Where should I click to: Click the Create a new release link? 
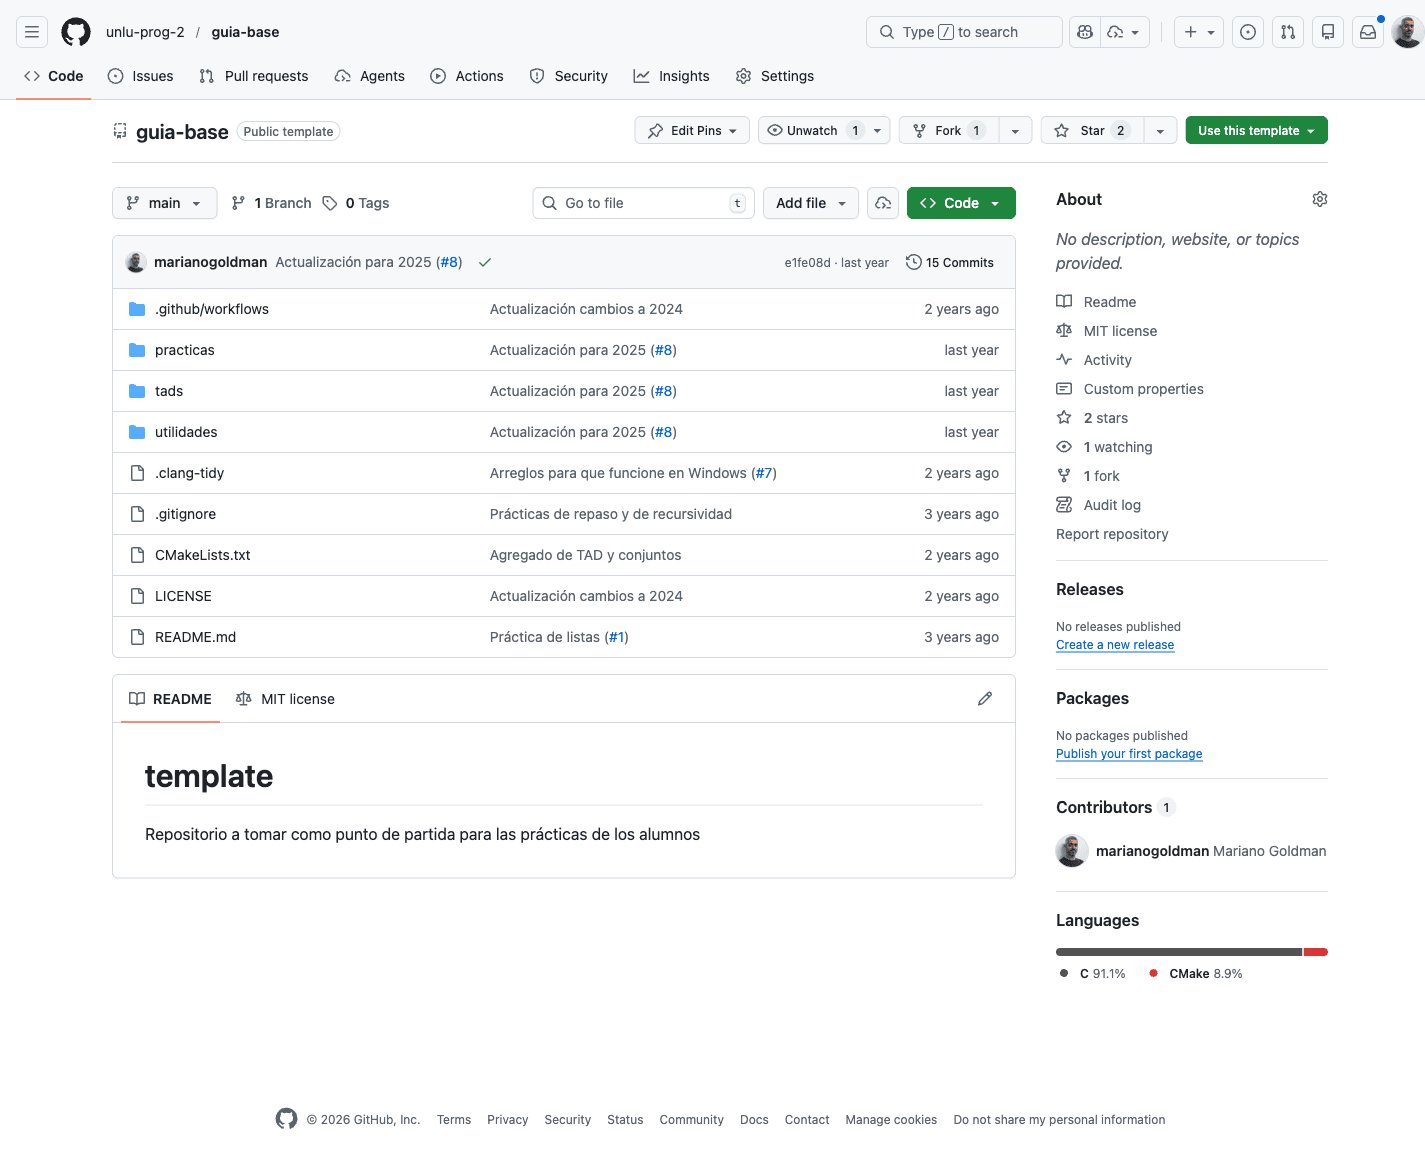click(1114, 644)
